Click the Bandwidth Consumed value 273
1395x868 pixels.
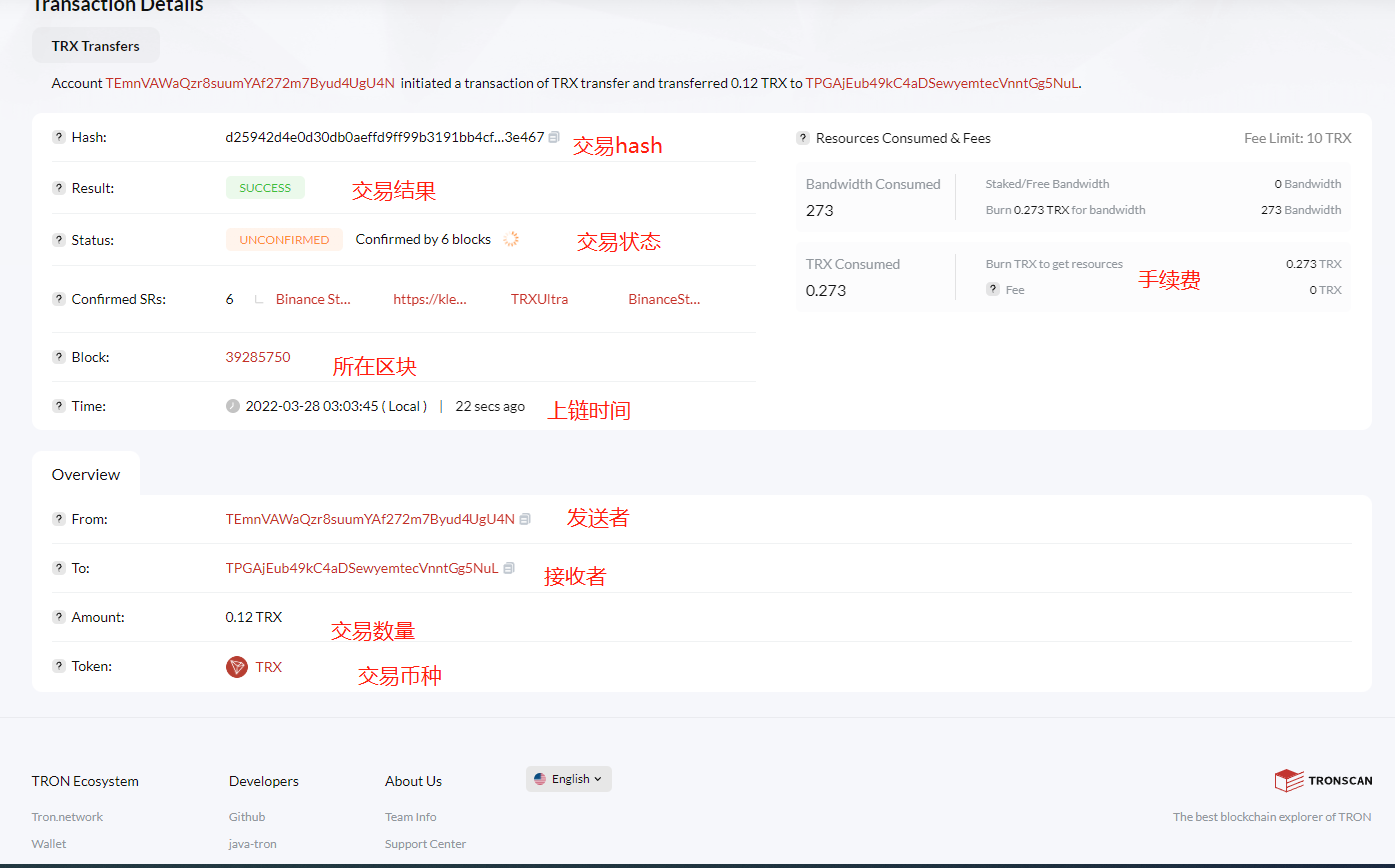coord(819,210)
